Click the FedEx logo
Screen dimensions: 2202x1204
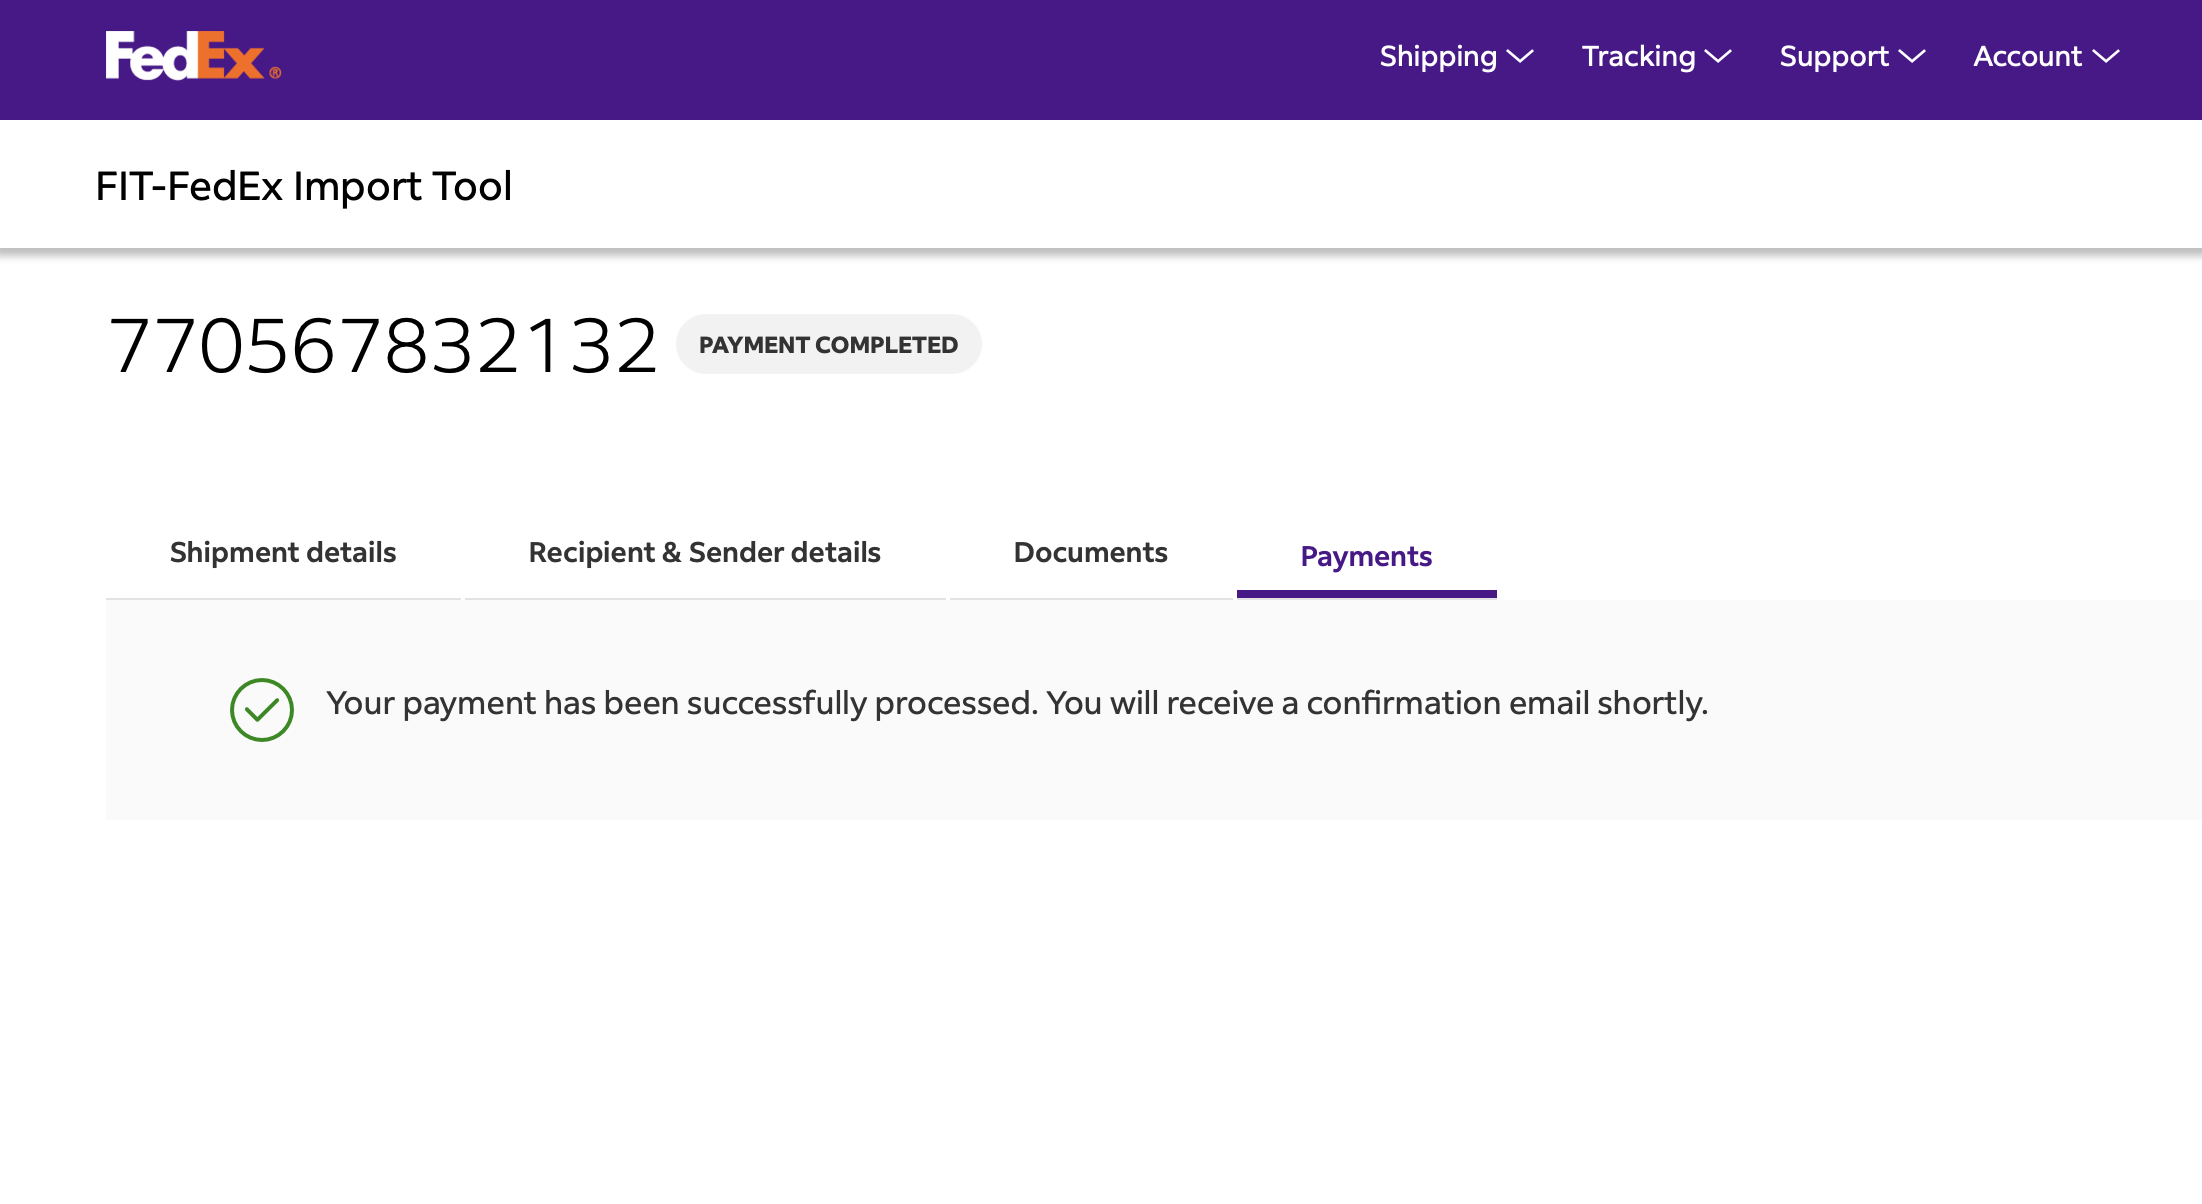pos(193,56)
